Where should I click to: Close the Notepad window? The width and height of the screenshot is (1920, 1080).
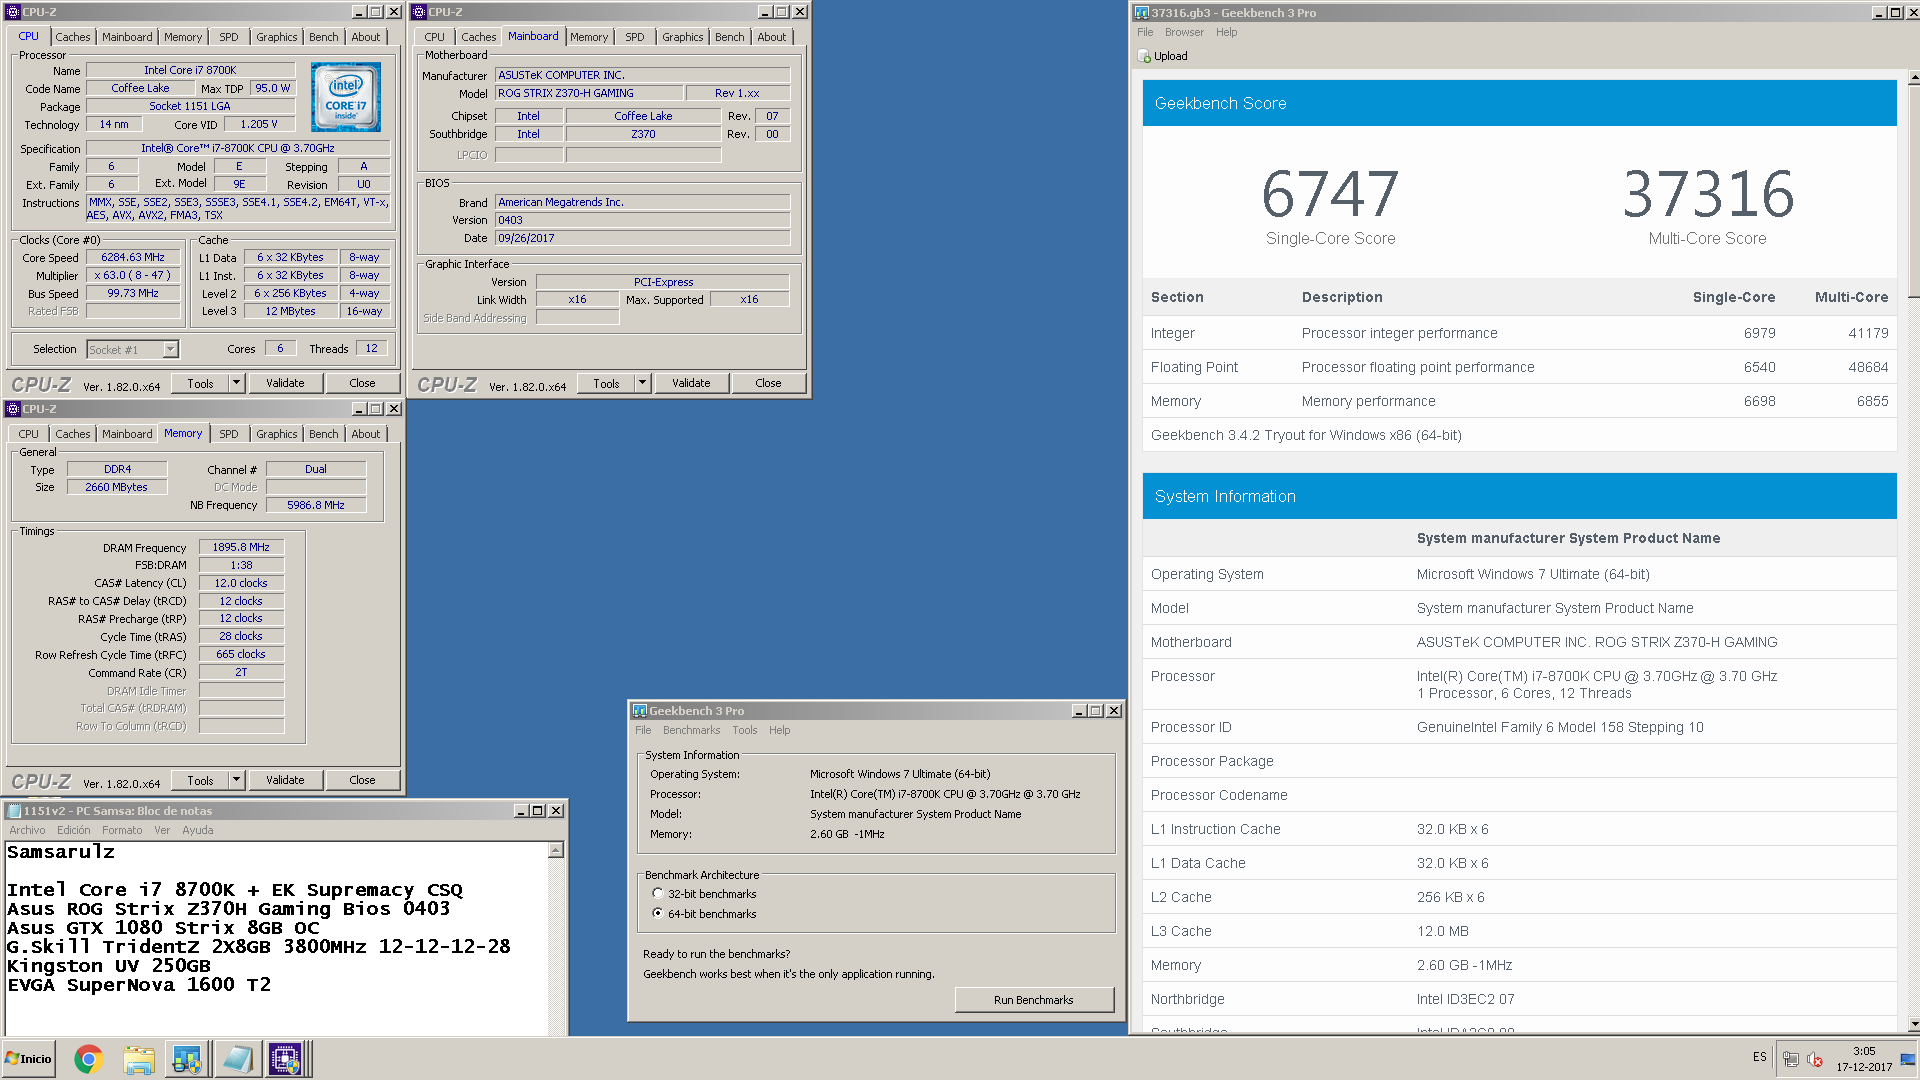pyautogui.click(x=556, y=811)
